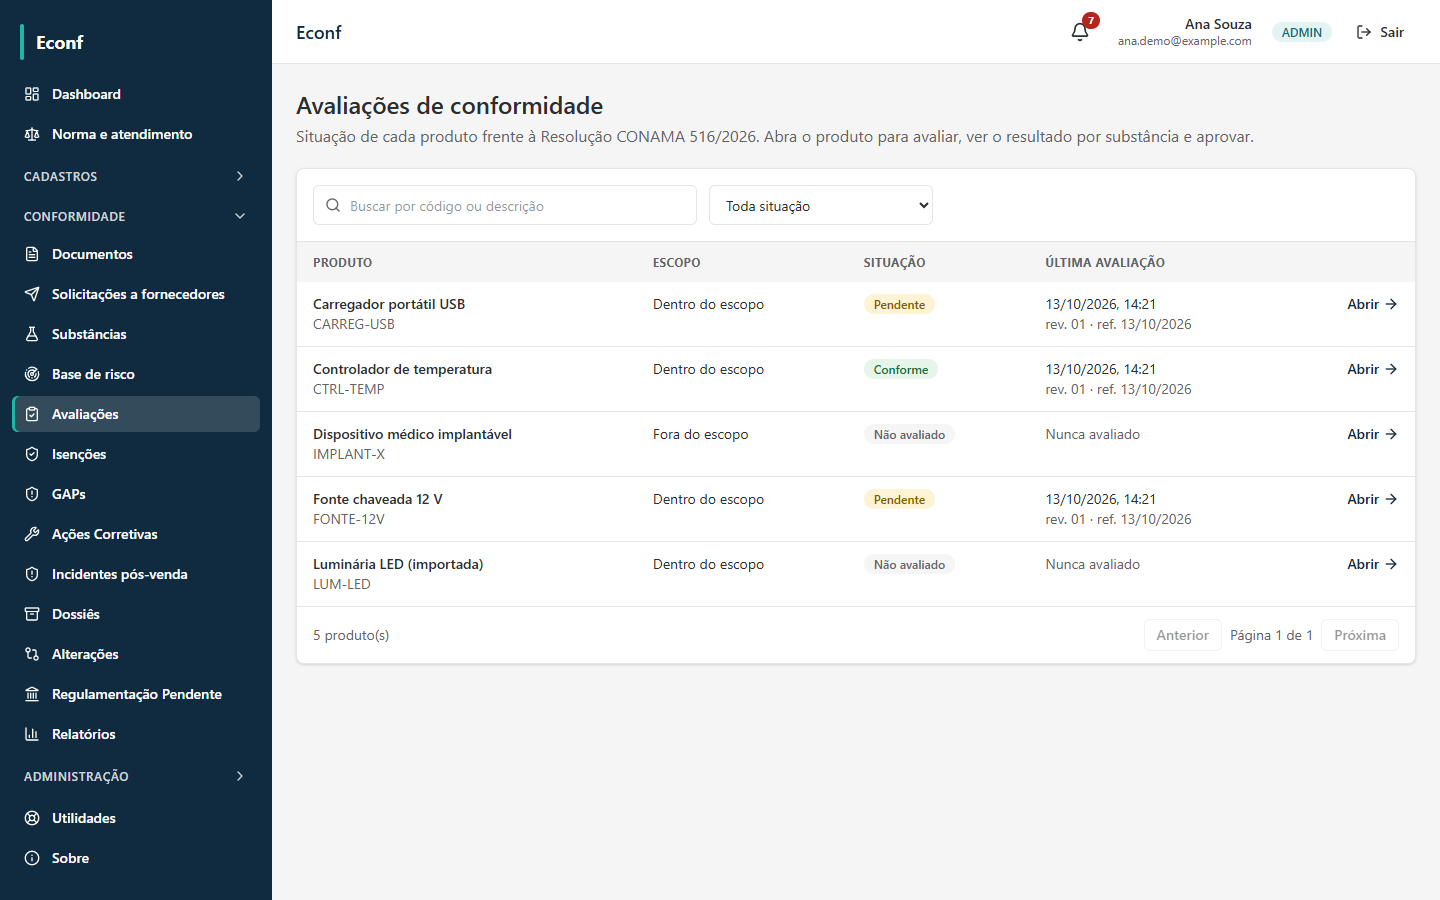Viewport: 1440px width, 900px height.
Task: Click the Alterações branch icon
Action: (x=32, y=654)
